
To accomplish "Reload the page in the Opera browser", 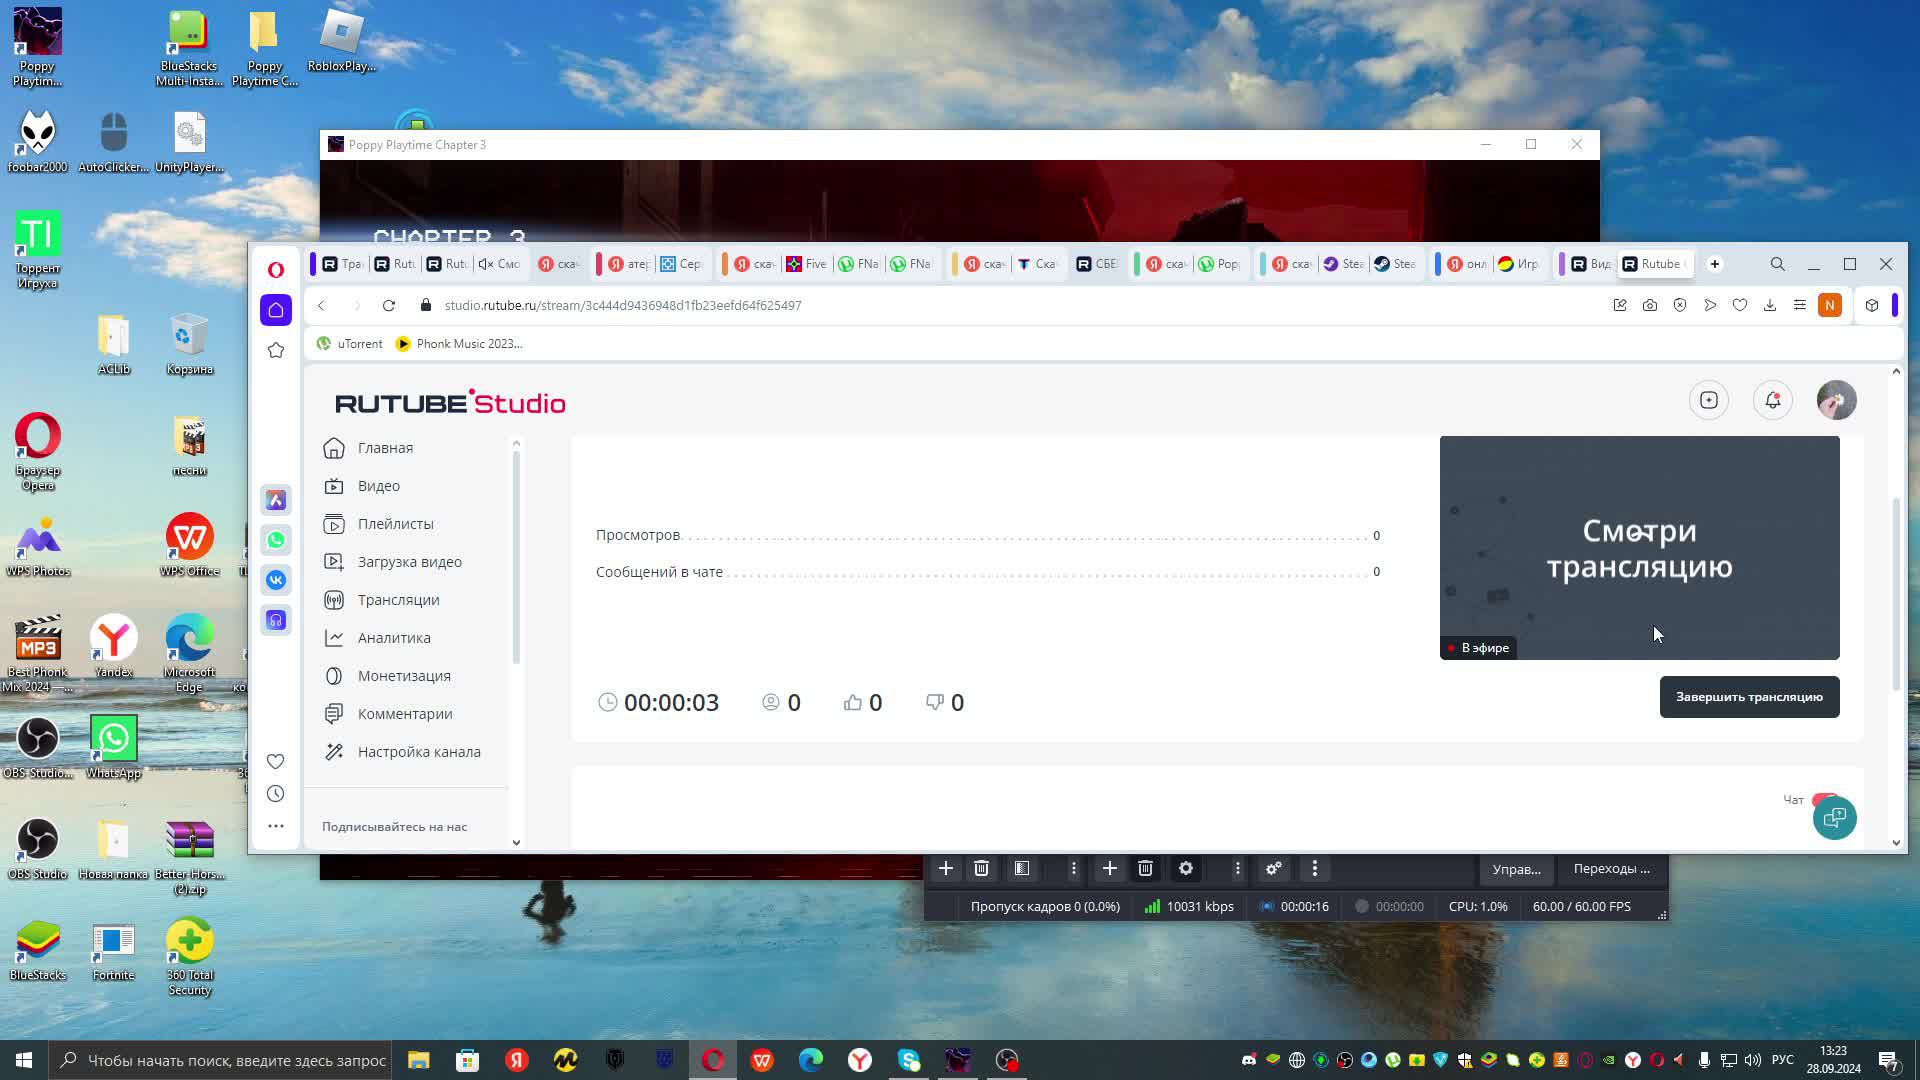I will 389,305.
